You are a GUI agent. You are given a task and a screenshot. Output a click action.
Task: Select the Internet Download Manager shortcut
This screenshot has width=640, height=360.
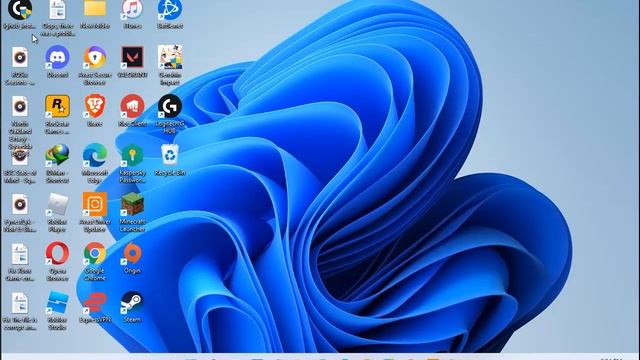click(57, 163)
